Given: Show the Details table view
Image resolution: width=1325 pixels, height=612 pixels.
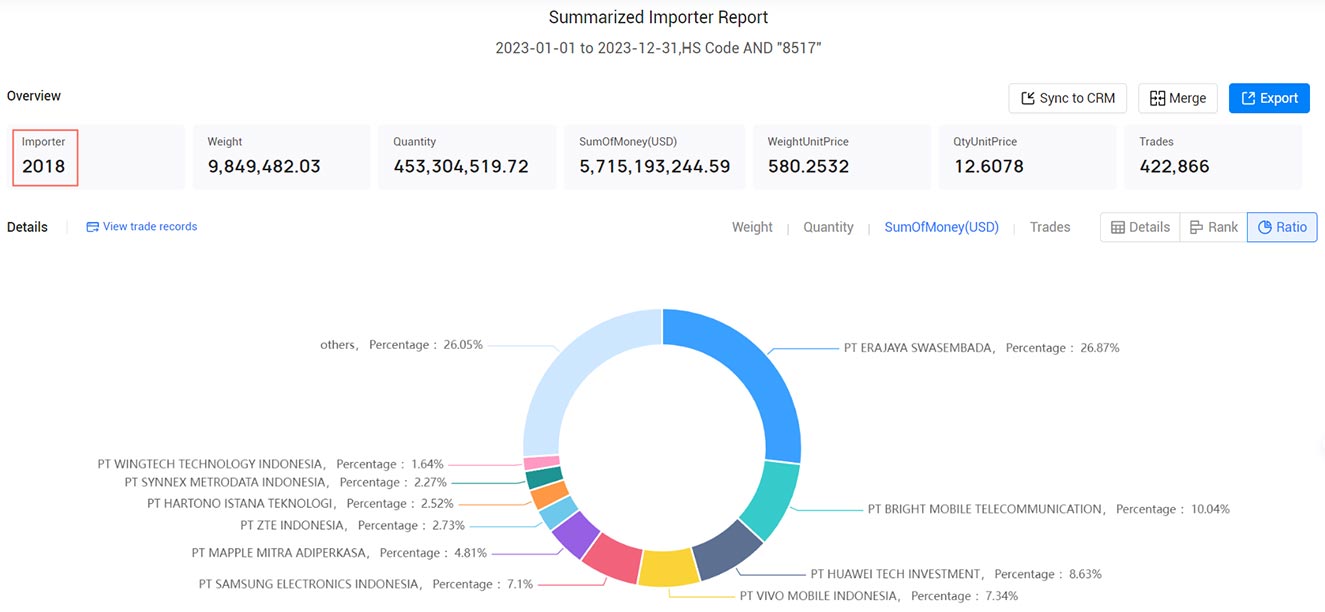Looking at the screenshot, I should click(1140, 227).
